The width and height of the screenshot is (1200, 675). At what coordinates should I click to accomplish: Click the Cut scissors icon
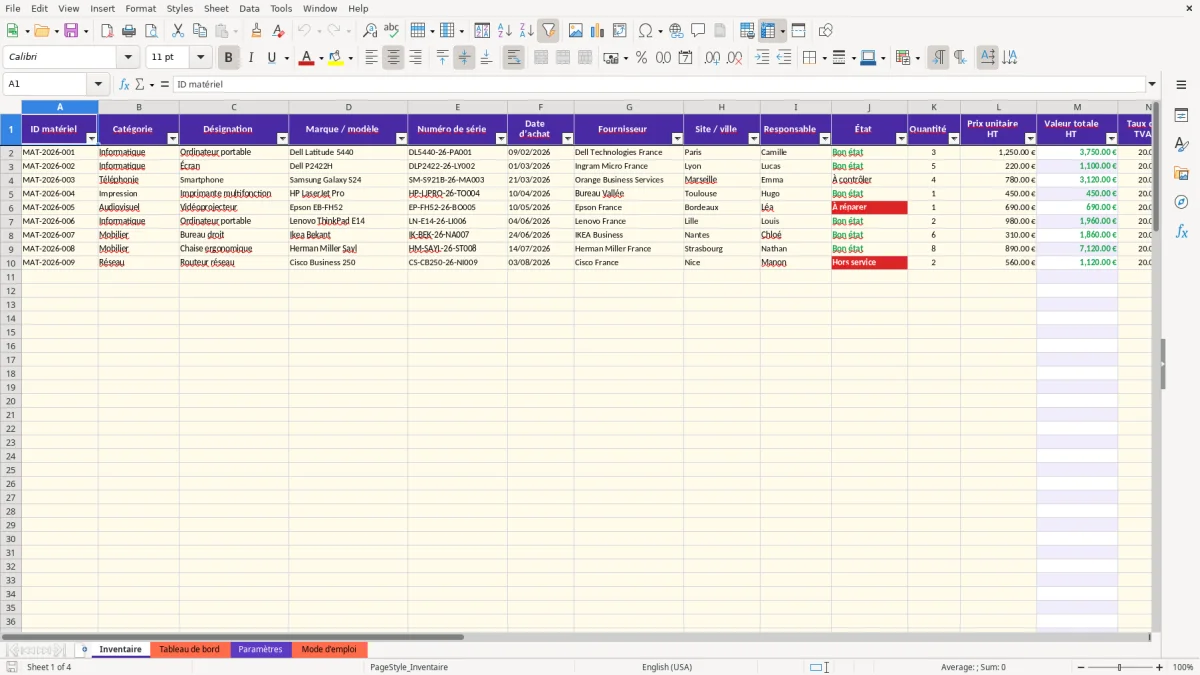177,31
